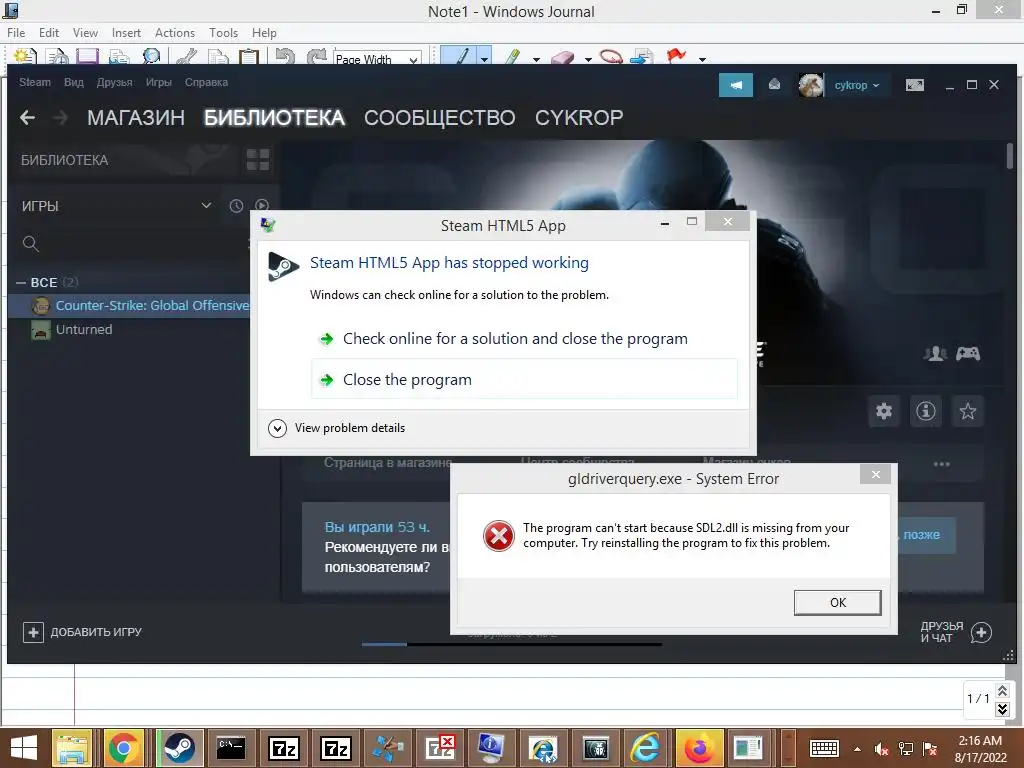Click the Steam library page scrollbar
Image resolution: width=1024 pixels, height=768 pixels.
click(x=1010, y=157)
